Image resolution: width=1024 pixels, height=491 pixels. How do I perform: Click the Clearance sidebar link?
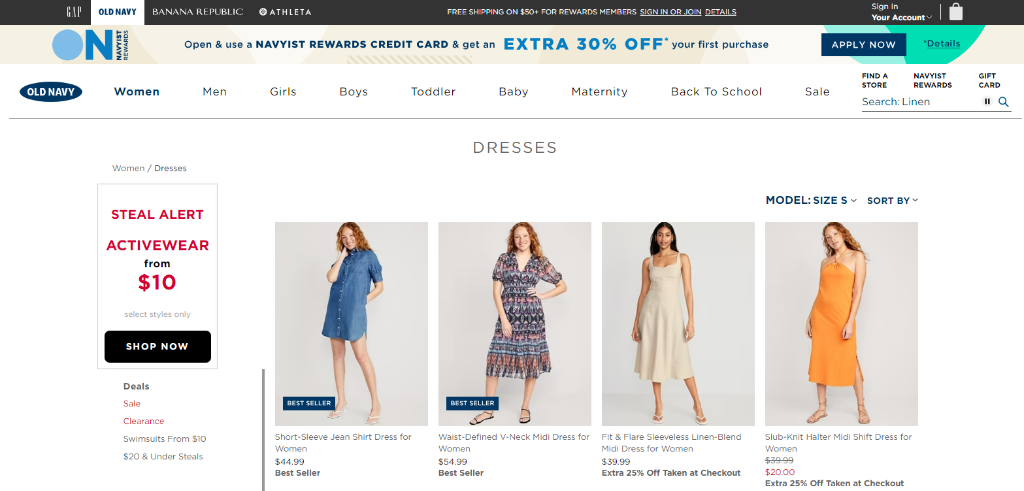[x=144, y=421]
